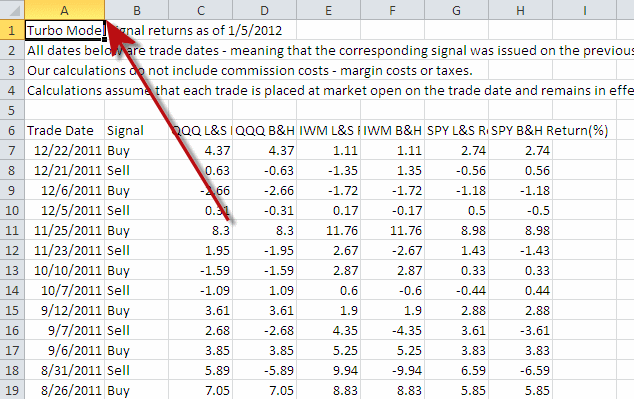Screen dimensions: 634x399
Task: Click IWM L&S value 2.87 in row 13
Action: pos(328,270)
